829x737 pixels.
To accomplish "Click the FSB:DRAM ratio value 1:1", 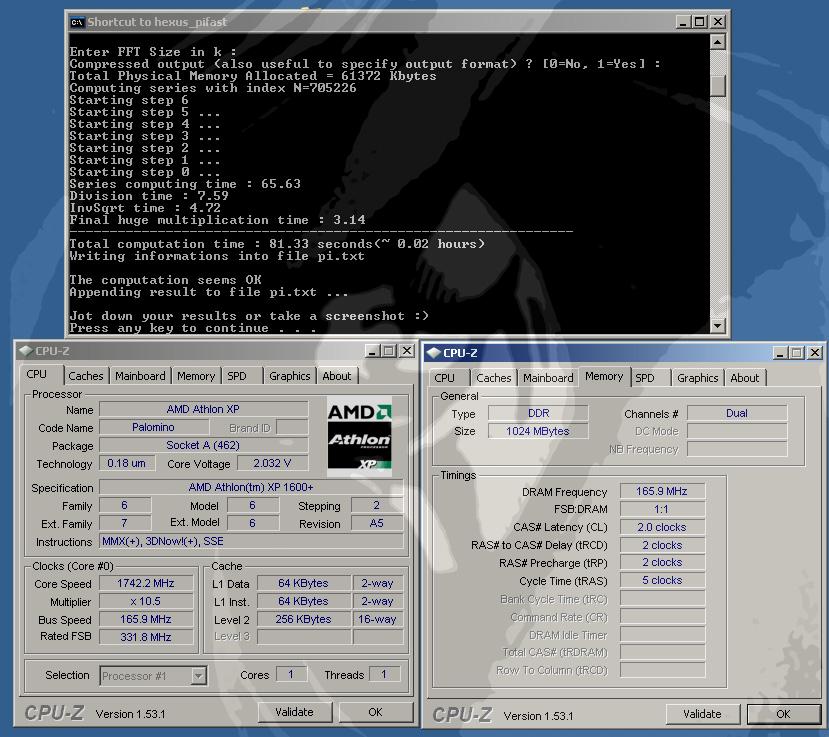I will [662, 509].
